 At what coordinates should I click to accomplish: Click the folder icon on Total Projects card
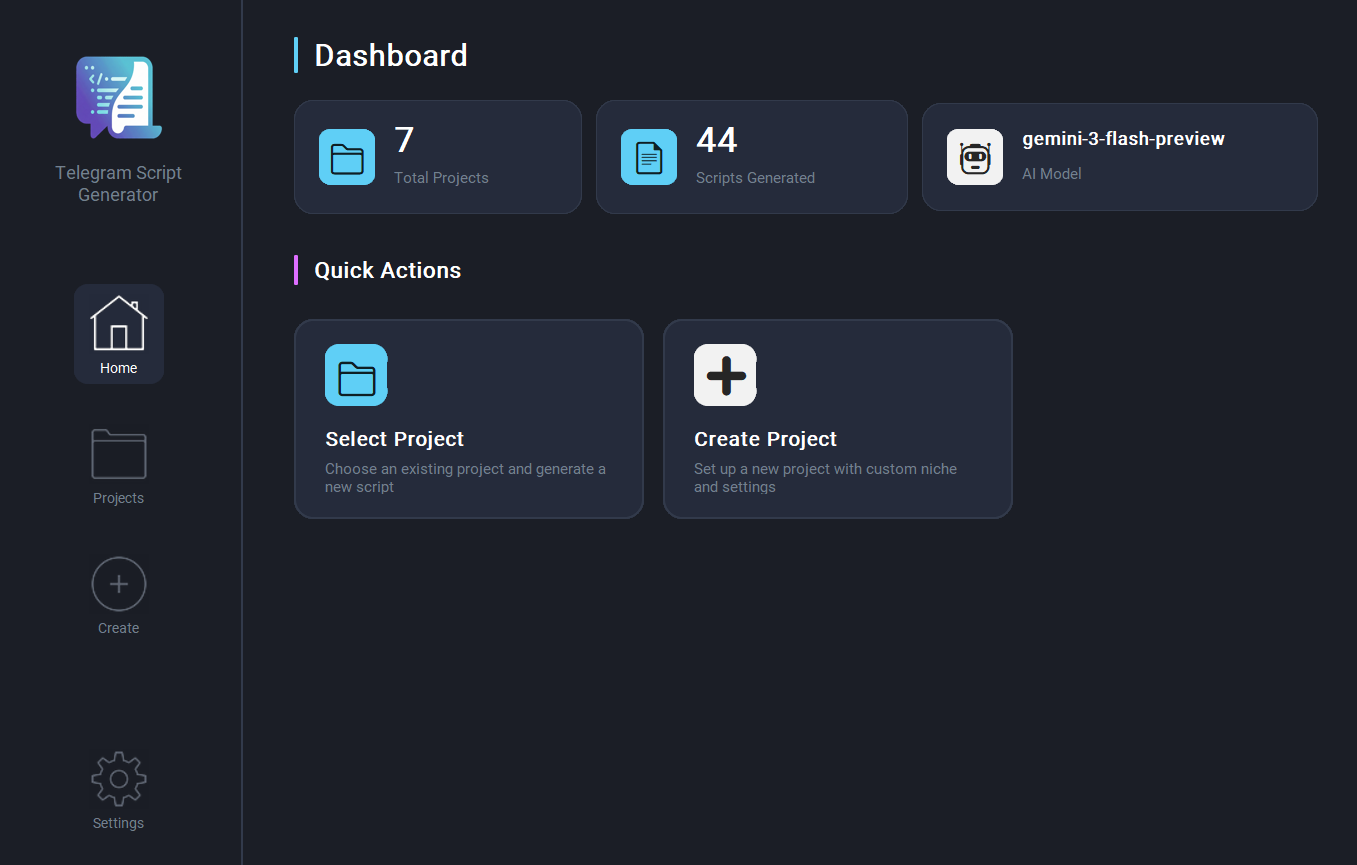(x=347, y=157)
